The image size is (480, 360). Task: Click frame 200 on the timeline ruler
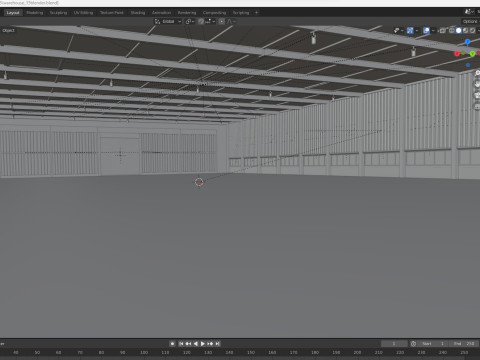[x=357, y=352]
